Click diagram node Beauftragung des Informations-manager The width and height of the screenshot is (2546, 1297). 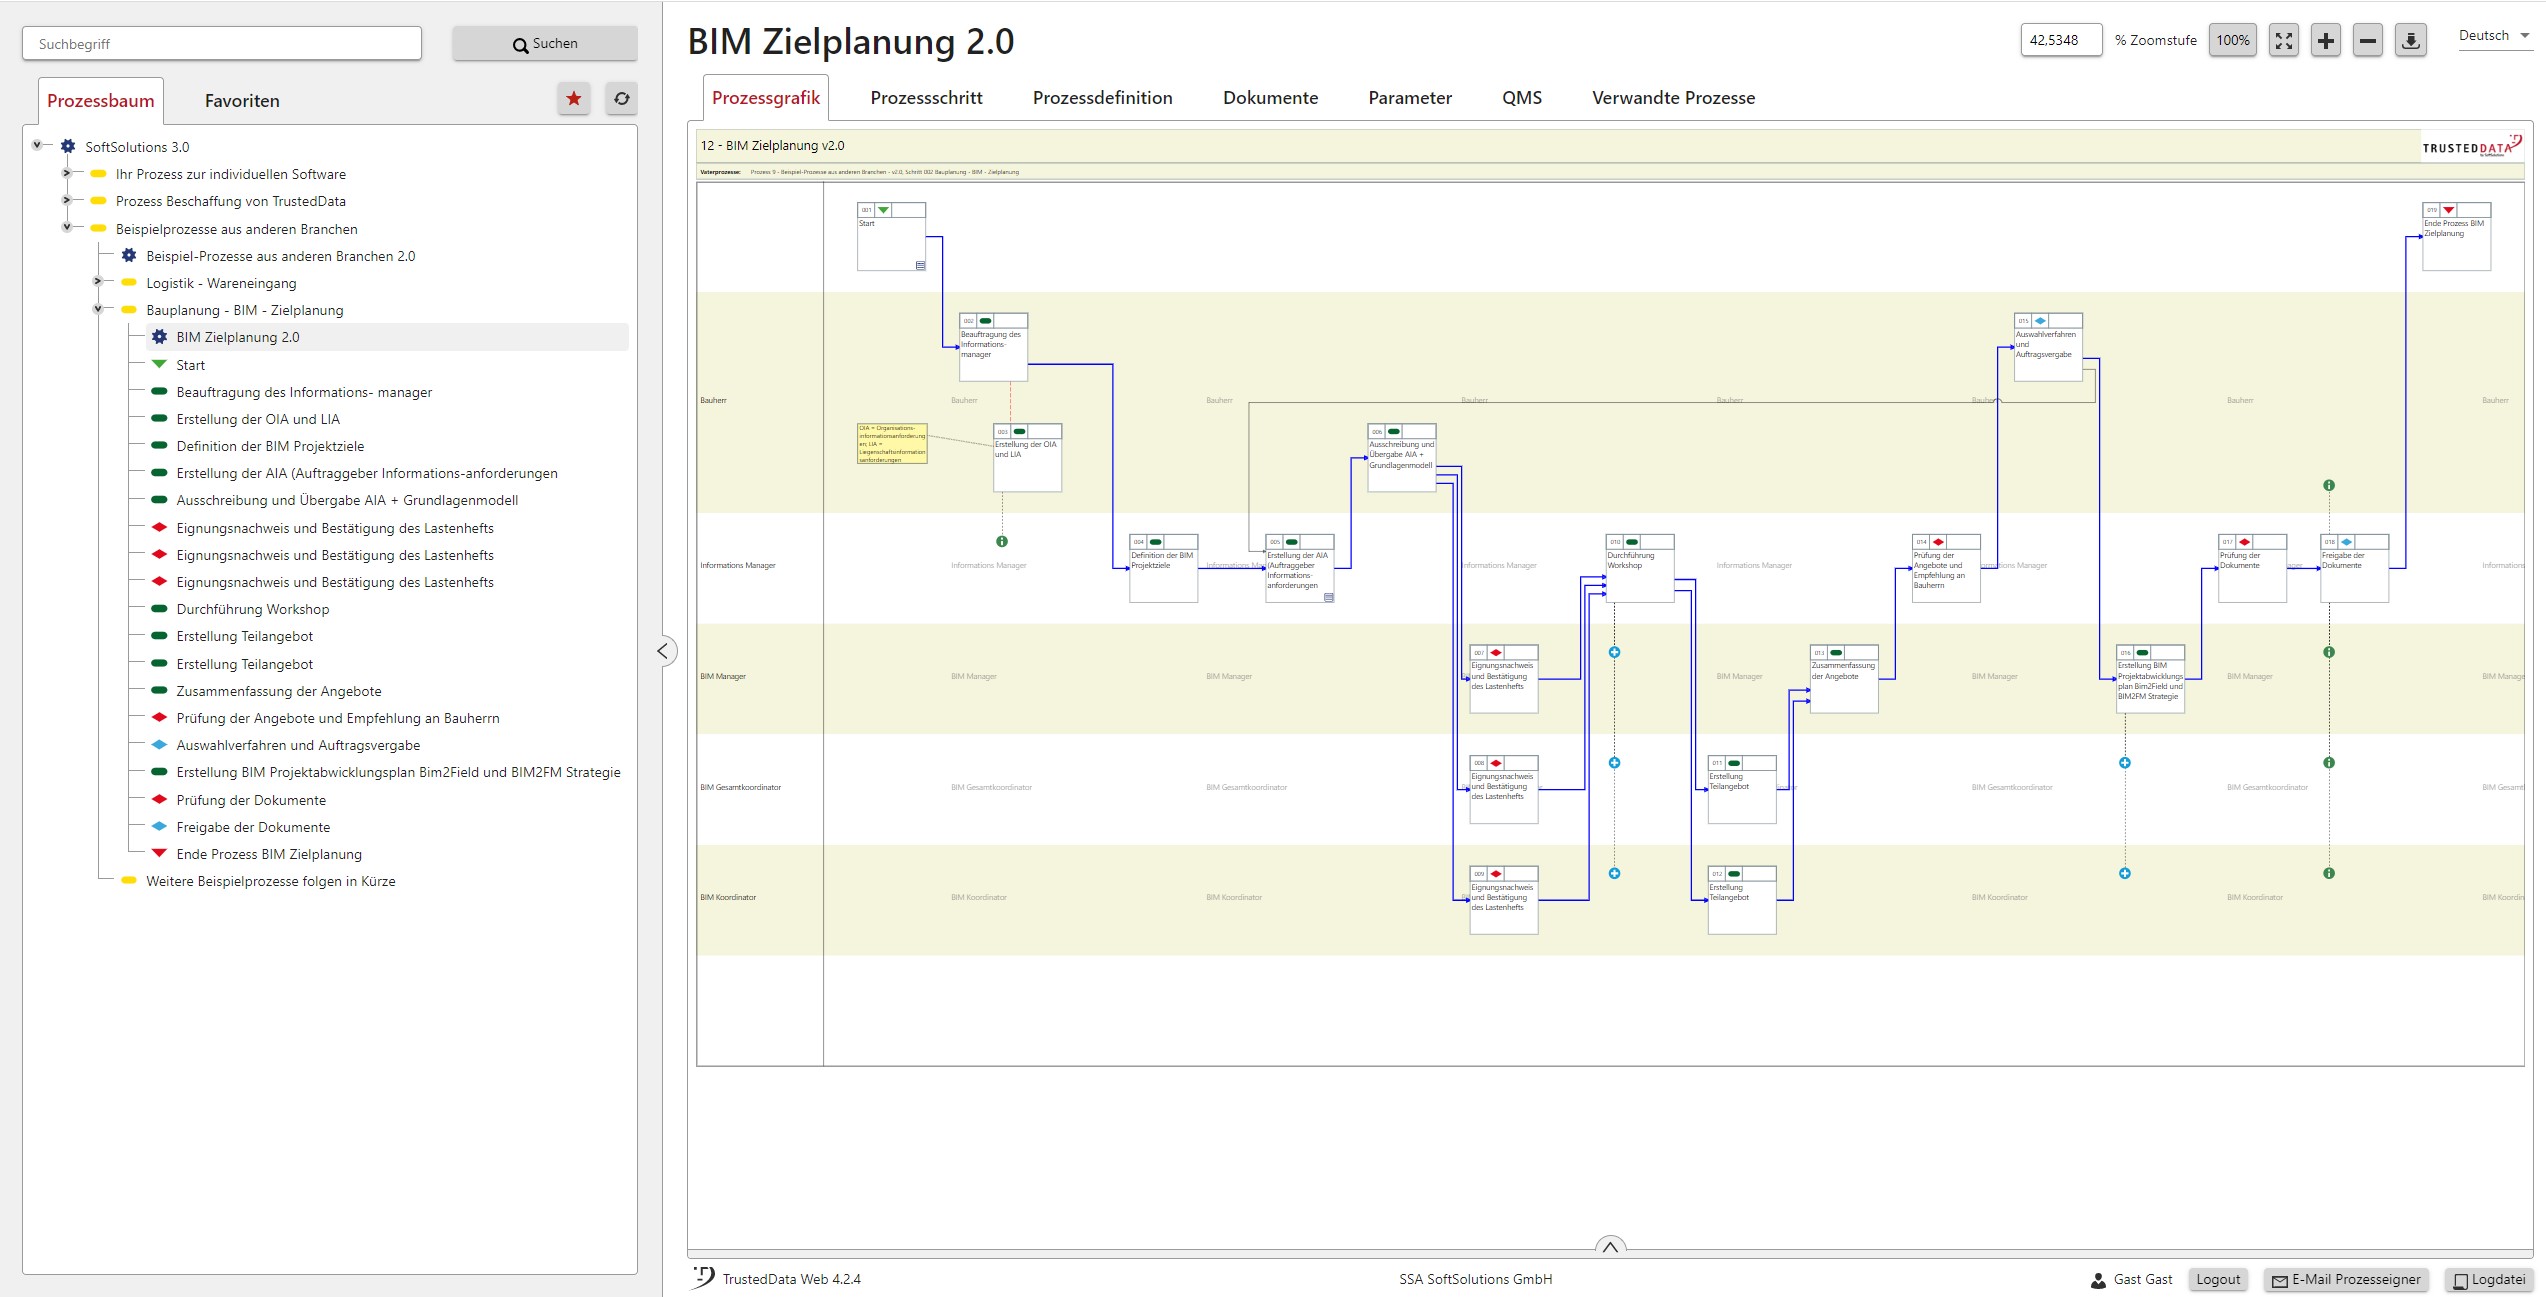[993, 347]
